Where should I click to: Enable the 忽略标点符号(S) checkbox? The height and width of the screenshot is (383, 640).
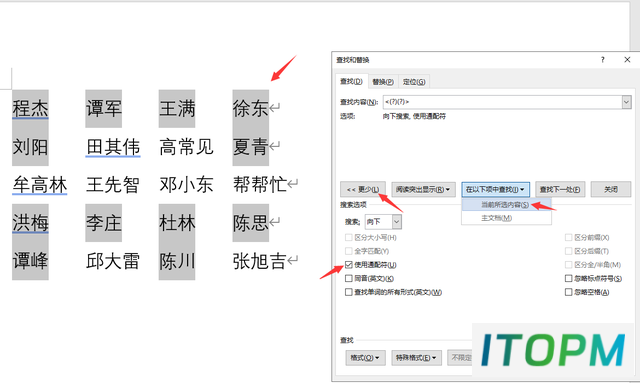tap(568, 278)
